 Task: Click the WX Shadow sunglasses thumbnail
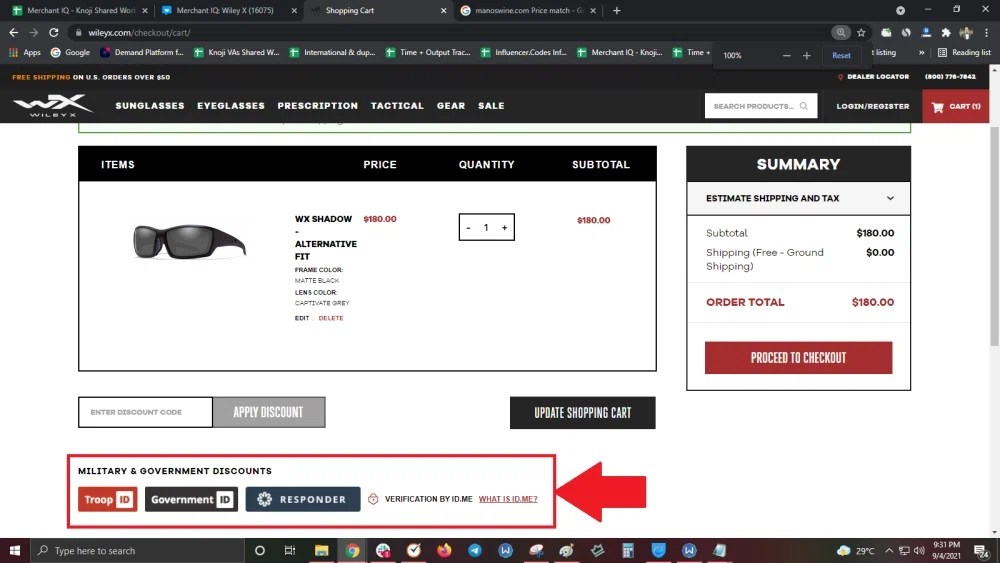(x=189, y=241)
